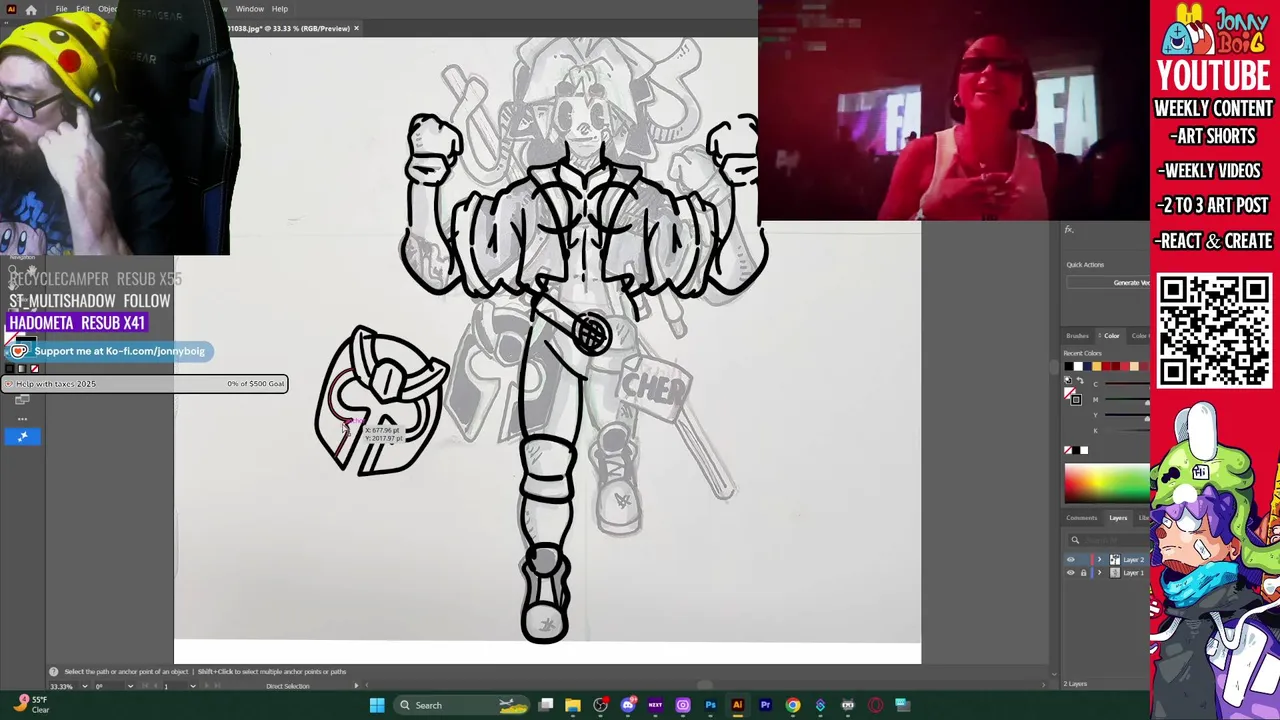Adjust the C cyan slider

tap(1127, 383)
